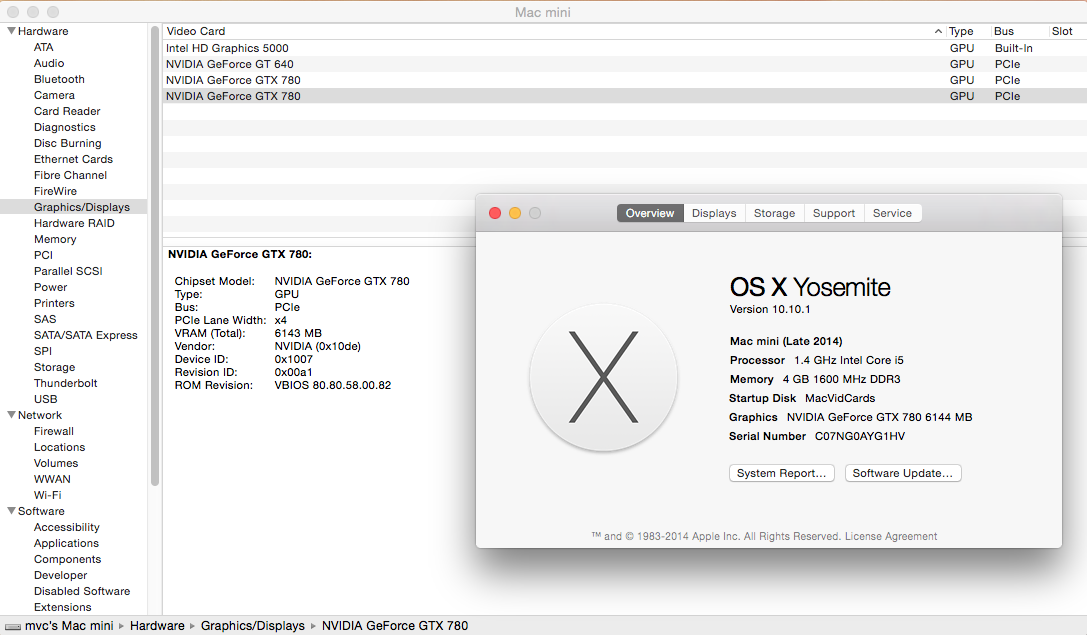The height and width of the screenshot is (635, 1087).
Task: Select Printers in the sidebar
Action: [54, 303]
